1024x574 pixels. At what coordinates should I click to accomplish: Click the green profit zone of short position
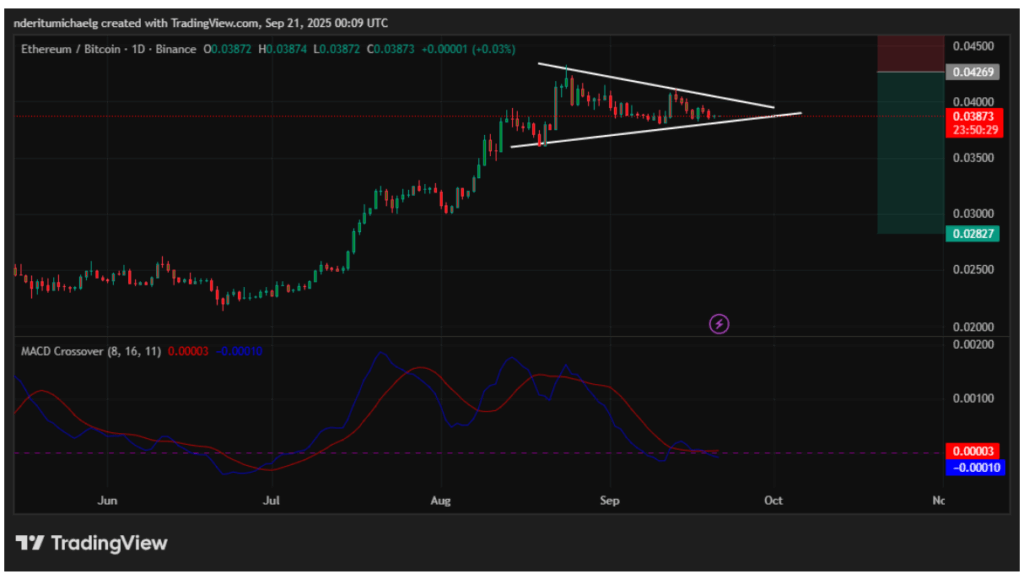910,153
